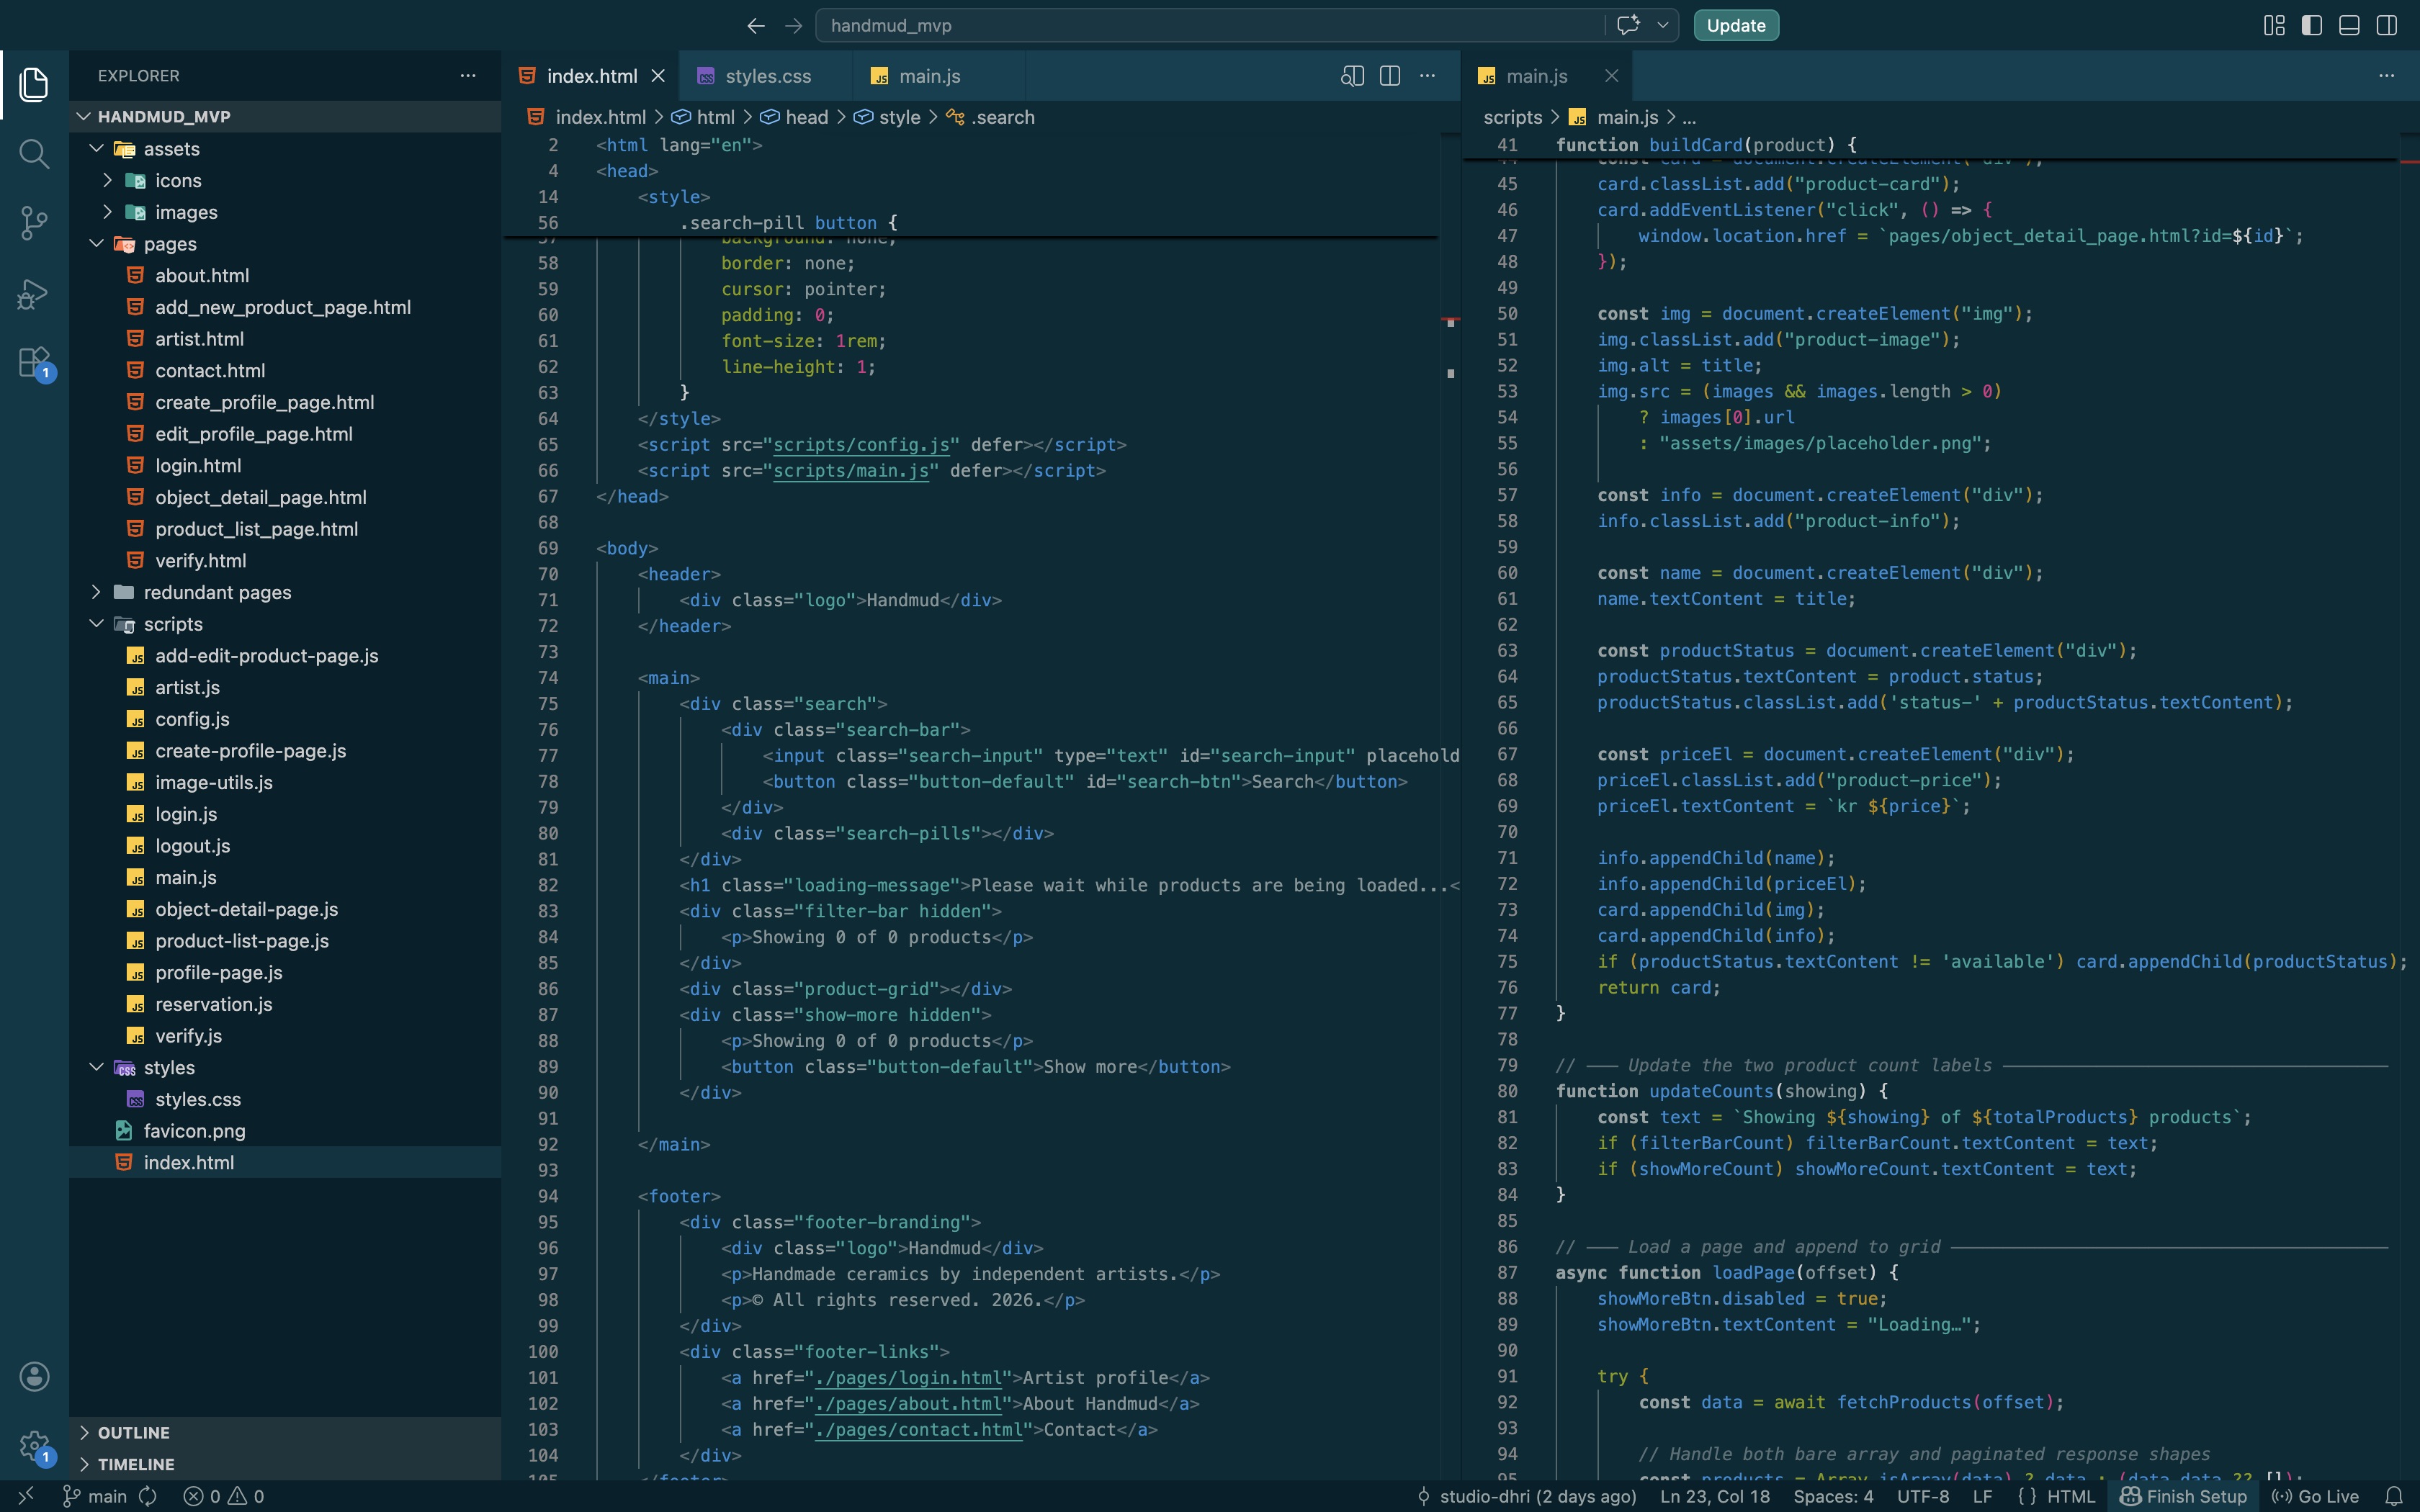Viewport: 2420px width, 1512px height.
Task: Open config.js in scripts folder
Action: click(x=192, y=719)
